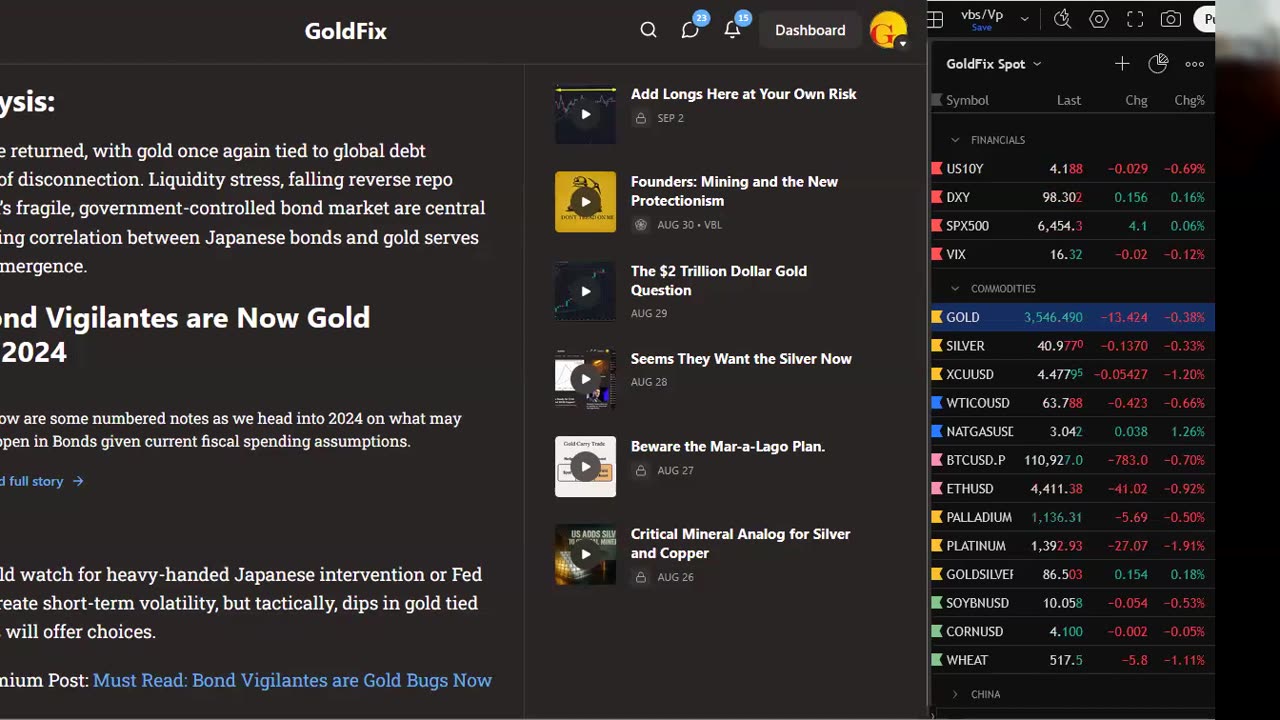
Task: Select the GOLD row in the watchlist
Action: tap(1073, 317)
